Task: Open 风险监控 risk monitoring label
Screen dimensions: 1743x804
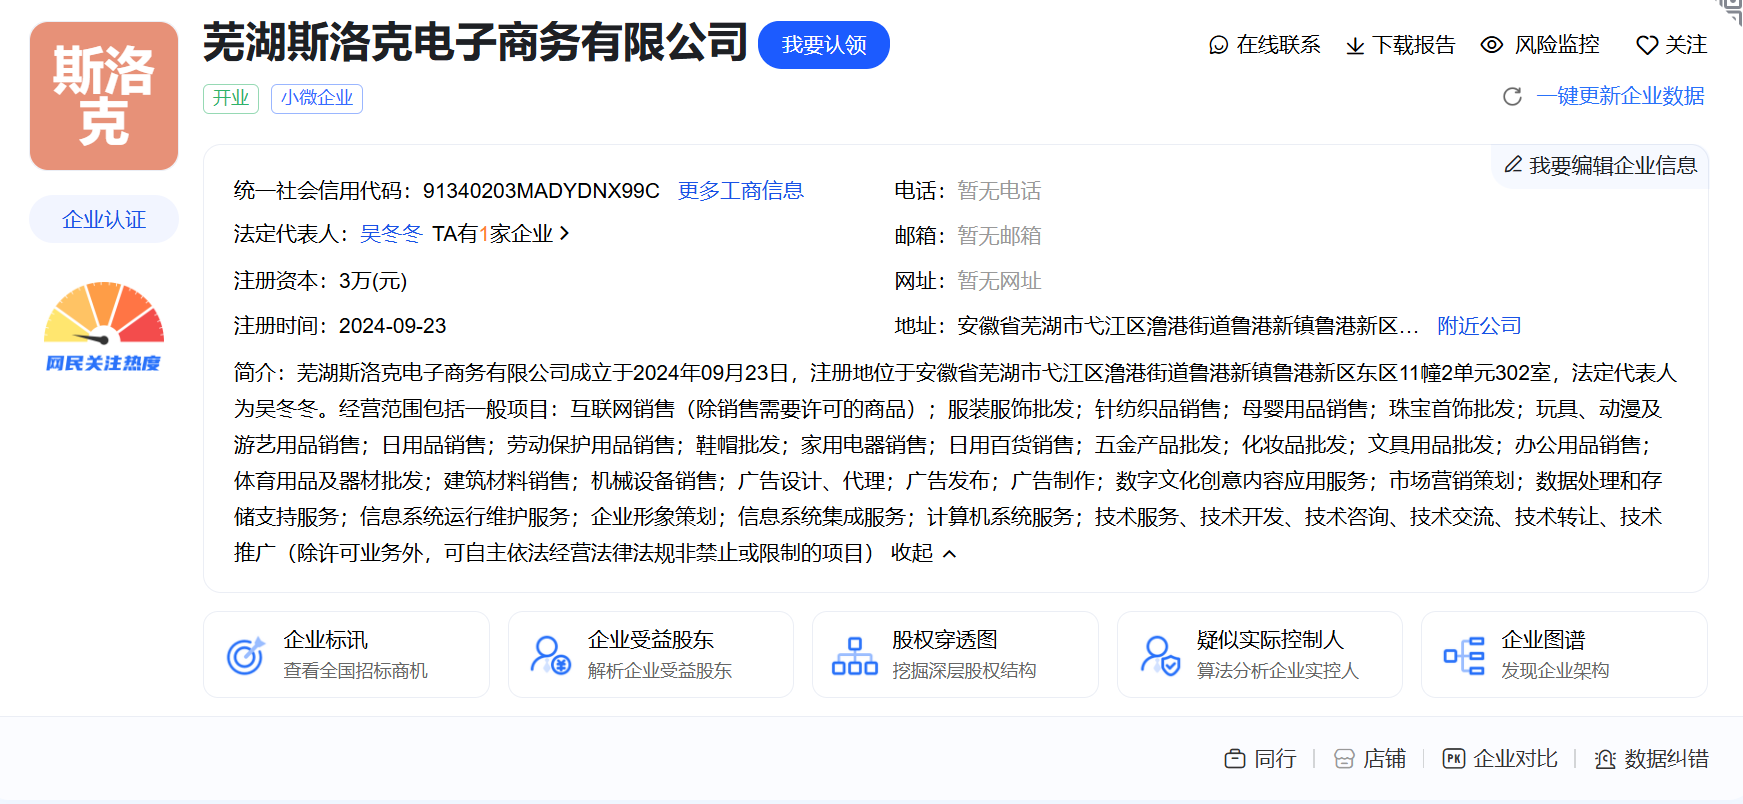Action: tap(1557, 45)
